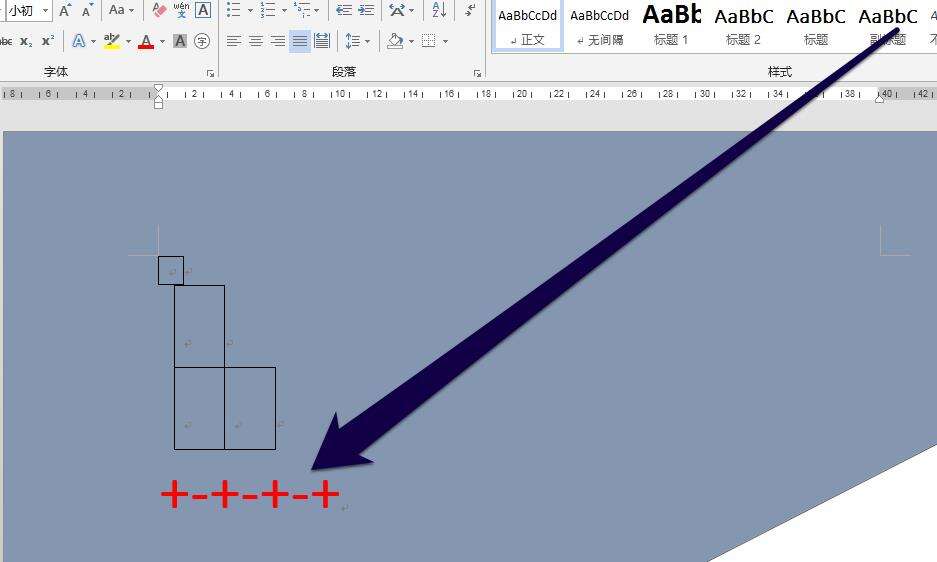Toggle strikethrough formatting
The width and height of the screenshot is (937, 562).
tap(6, 41)
